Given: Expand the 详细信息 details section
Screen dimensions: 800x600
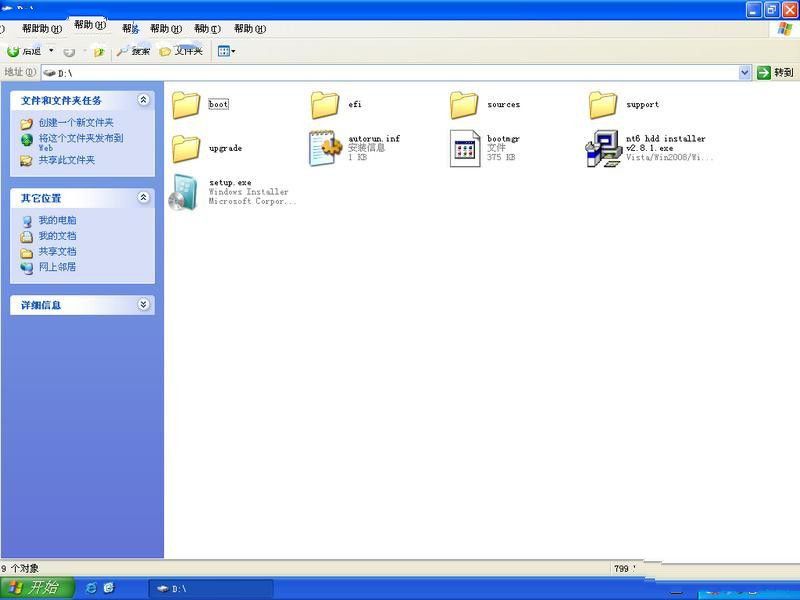Looking at the screenshot, I should (x=144, y=305).
